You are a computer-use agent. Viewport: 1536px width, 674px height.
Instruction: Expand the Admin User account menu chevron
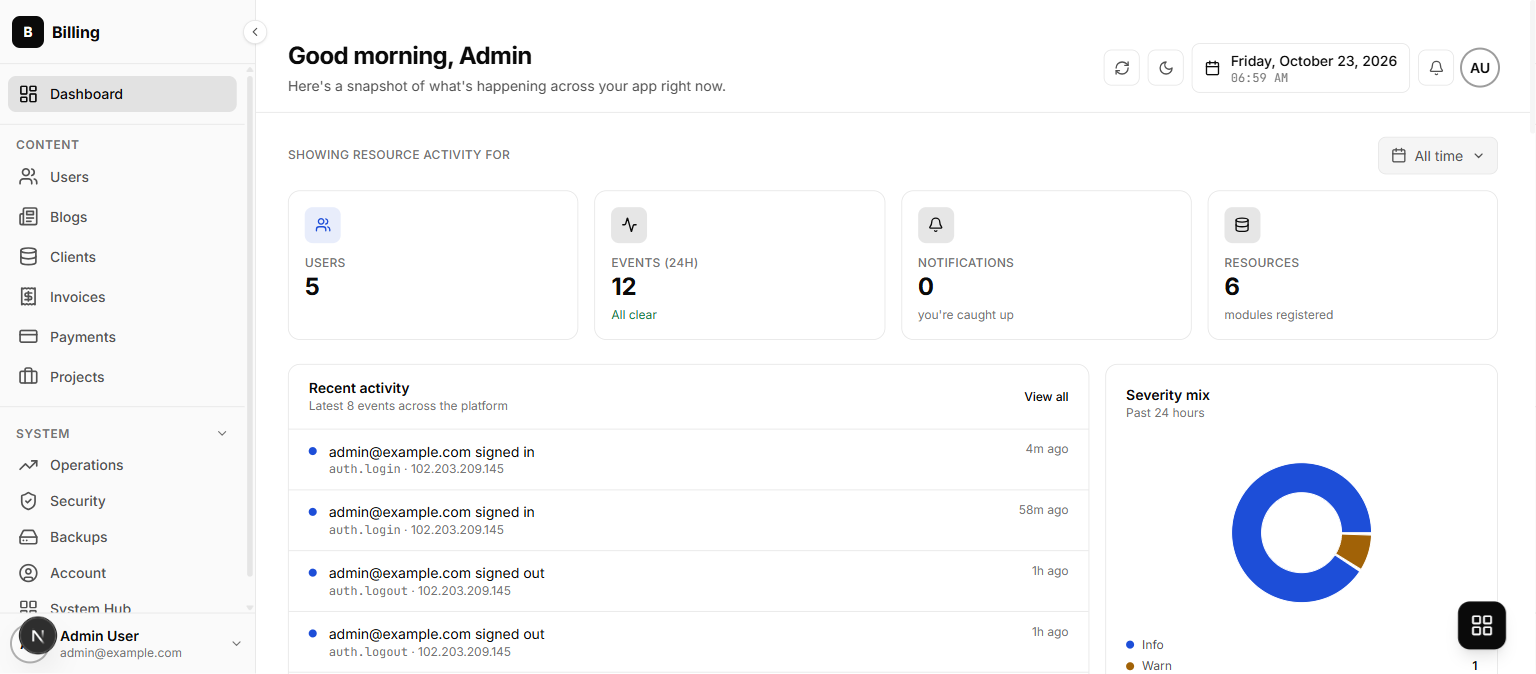pos(237,644)
